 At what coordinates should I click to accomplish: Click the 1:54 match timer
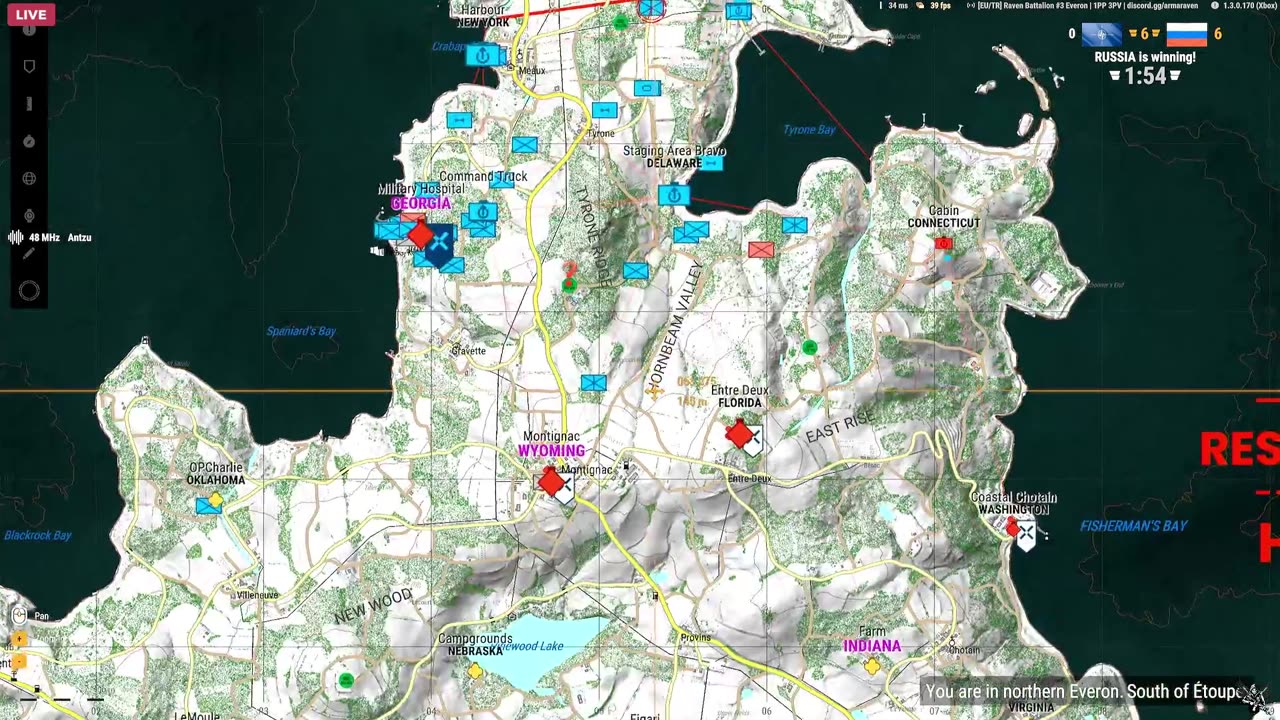tap(1145, 76)
